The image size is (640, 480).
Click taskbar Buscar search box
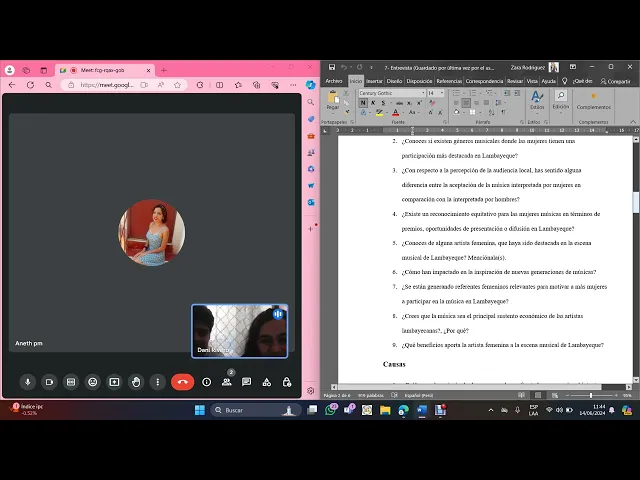pyautogui.click(x=256, y=410)
